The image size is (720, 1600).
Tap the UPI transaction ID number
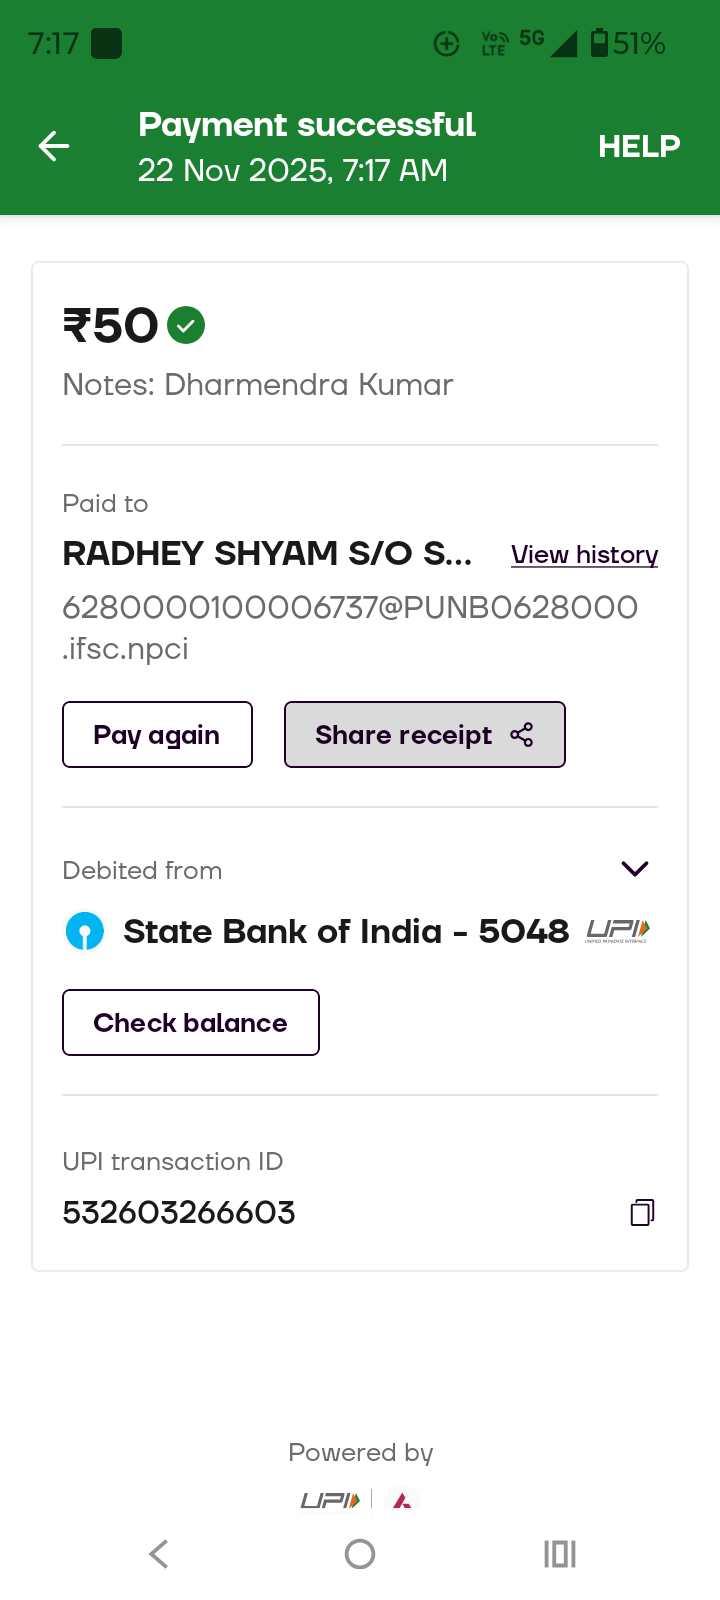pyautogui.click(x=179, y=1213)
